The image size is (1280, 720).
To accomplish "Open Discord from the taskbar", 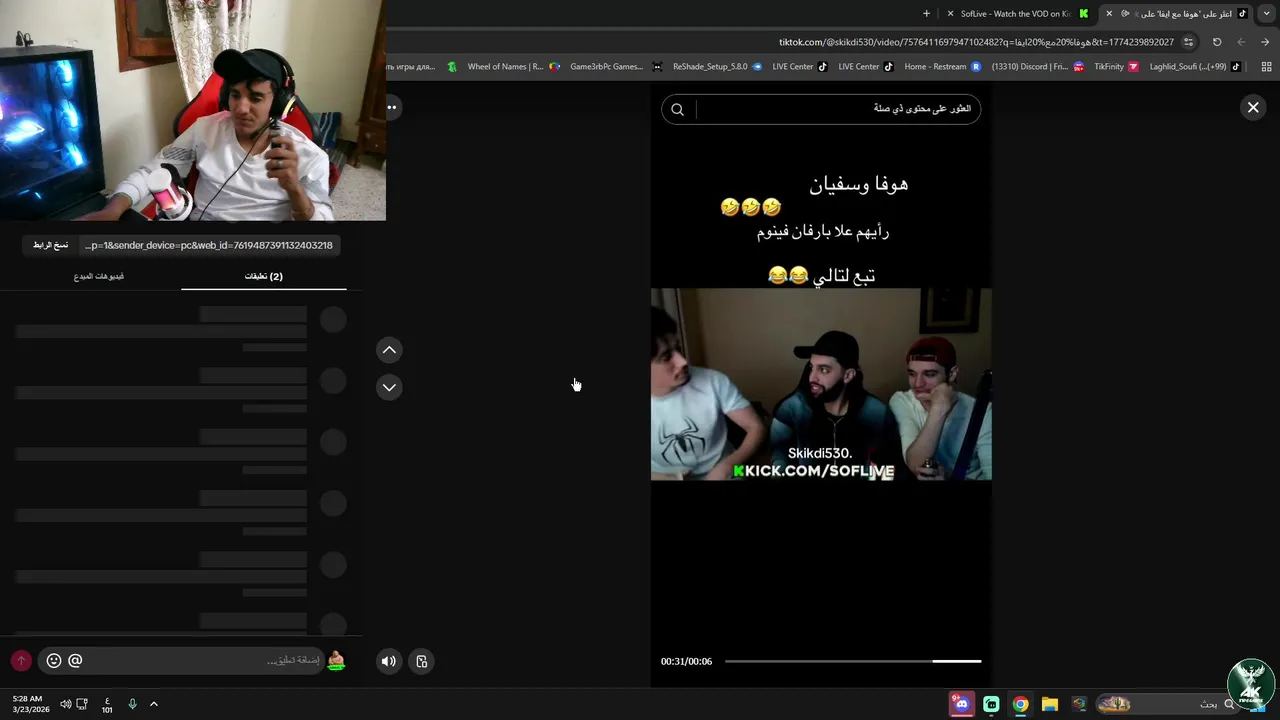I will coord(961,704).
